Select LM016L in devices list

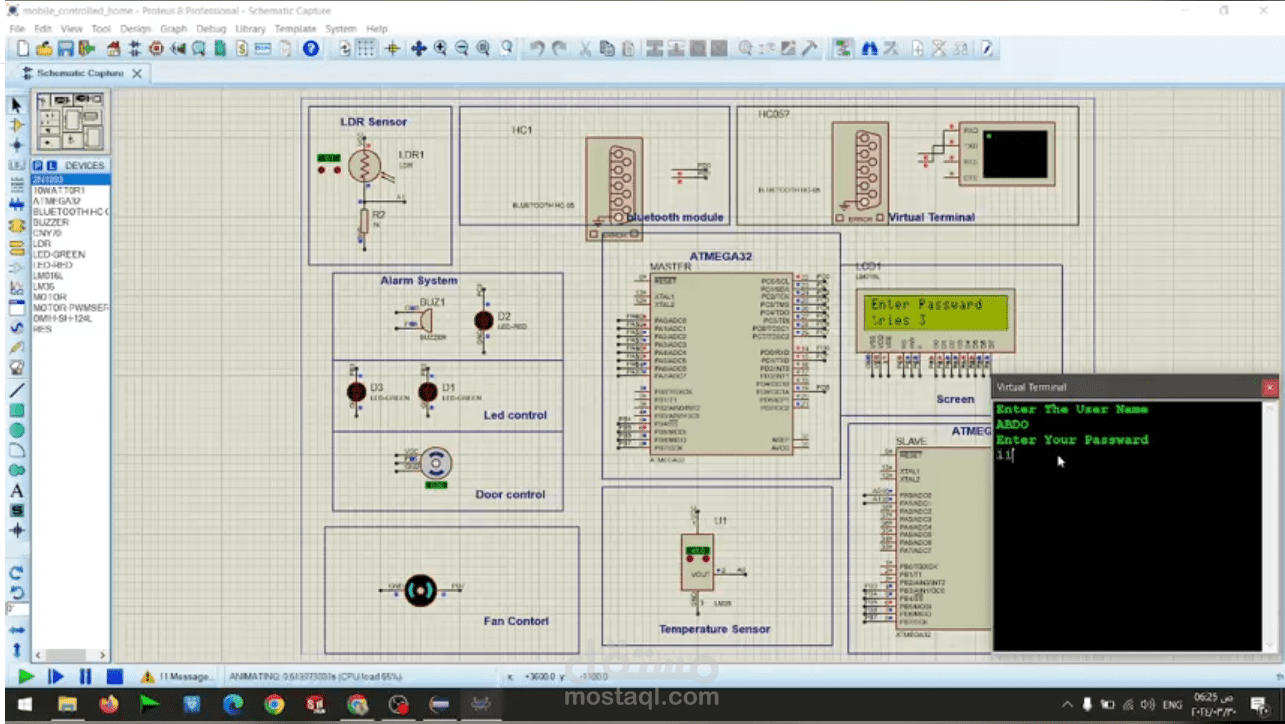tap(48, 276)
